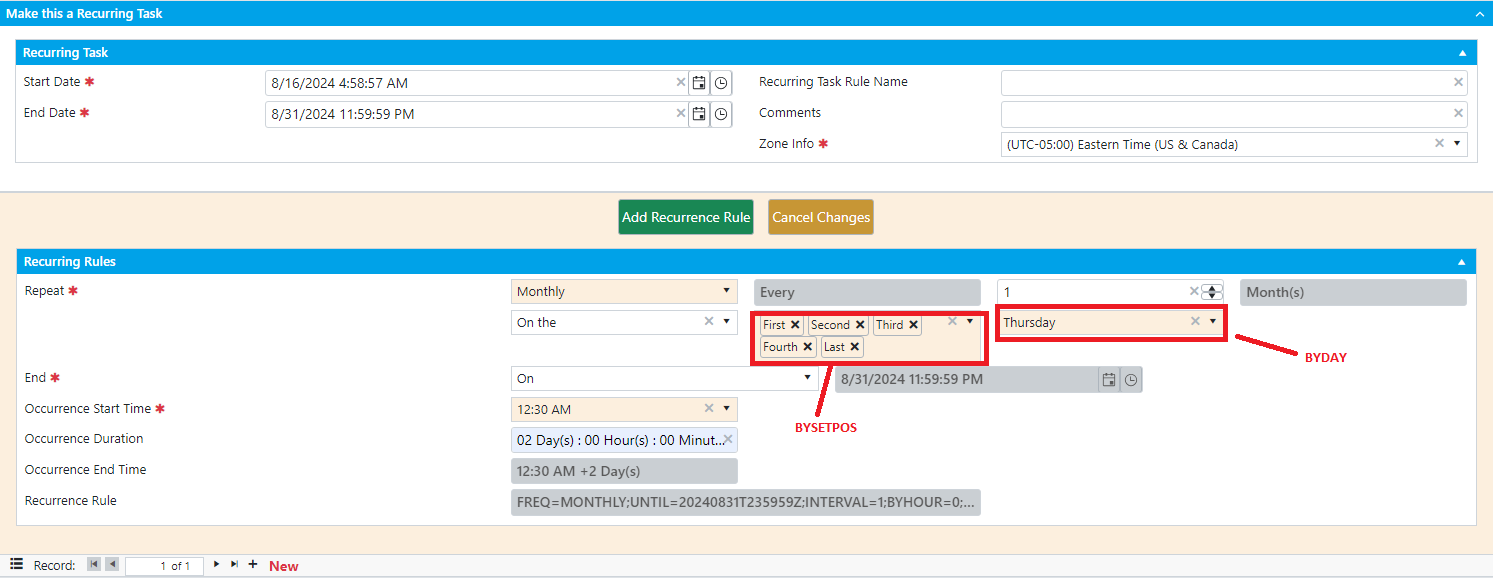The image size is (1493, 579).
Task: Jump to the last record
Action: tap(234, 565)
